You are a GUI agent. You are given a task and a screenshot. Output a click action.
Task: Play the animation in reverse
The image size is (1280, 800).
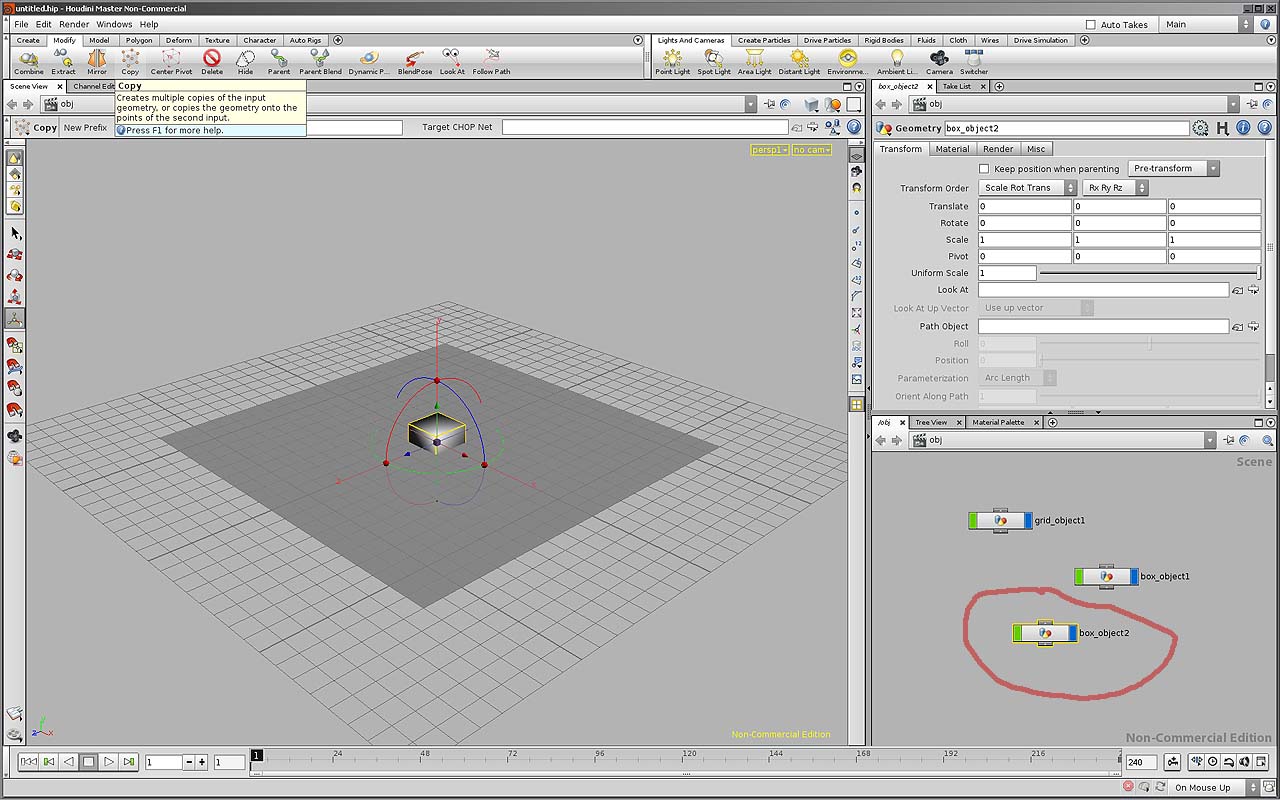tap(69, 762)
